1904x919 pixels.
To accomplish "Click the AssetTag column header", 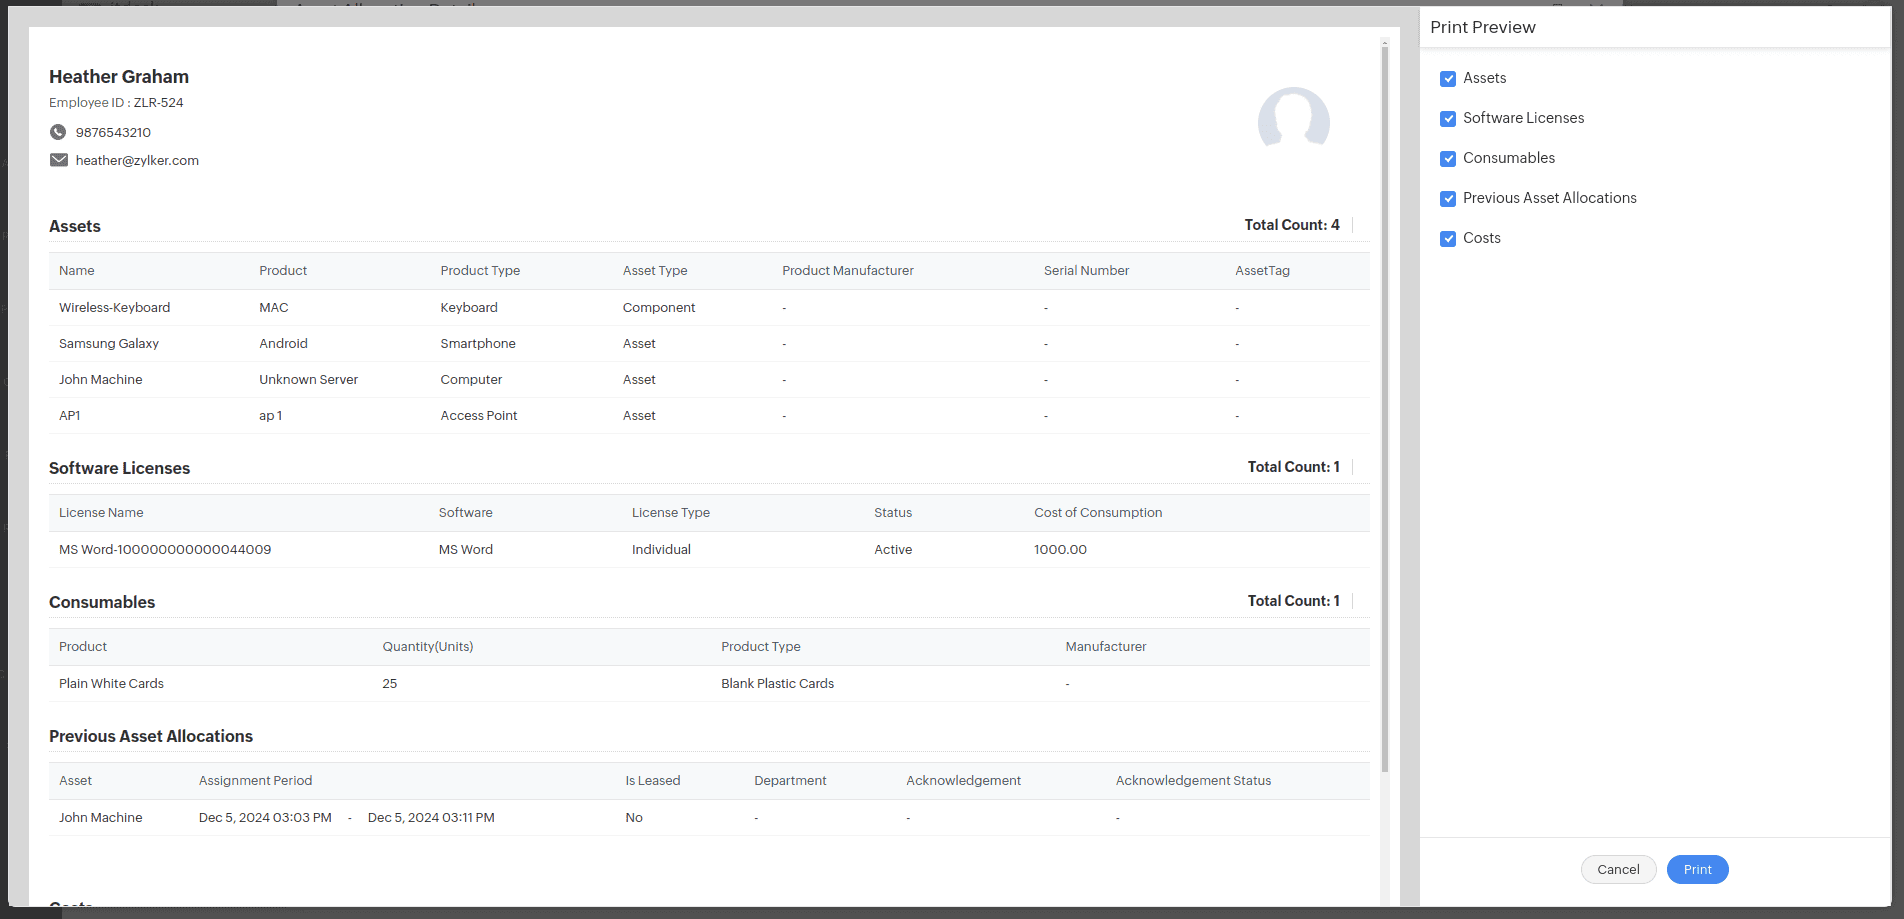I will (1262, 270).
